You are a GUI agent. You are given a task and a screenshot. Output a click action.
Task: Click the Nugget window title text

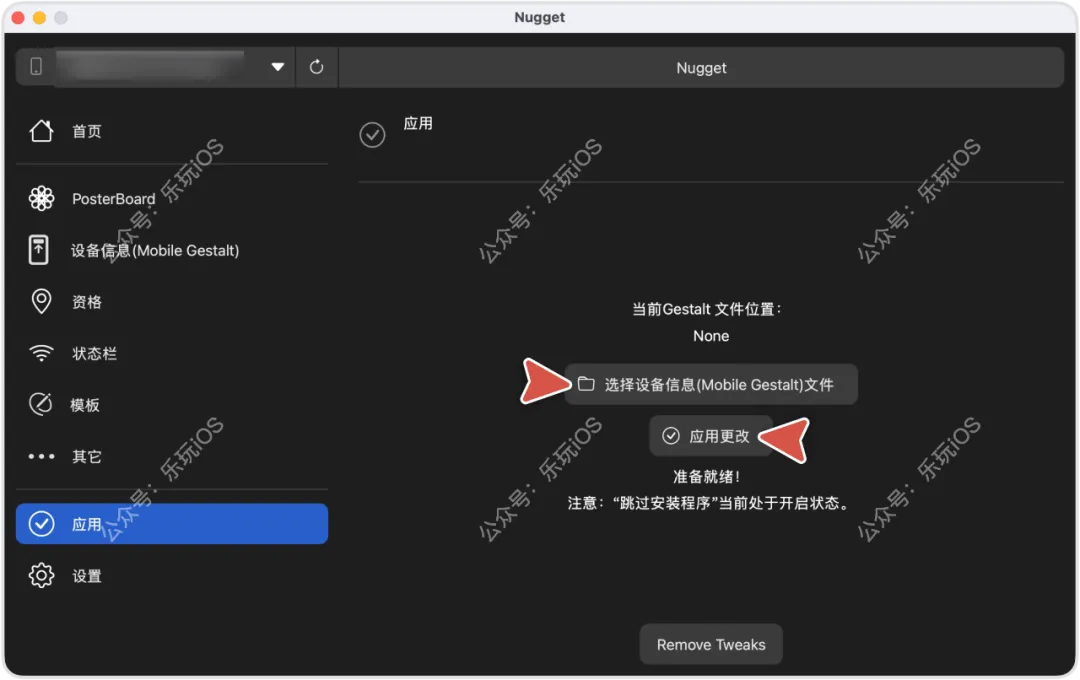[539, 17]
